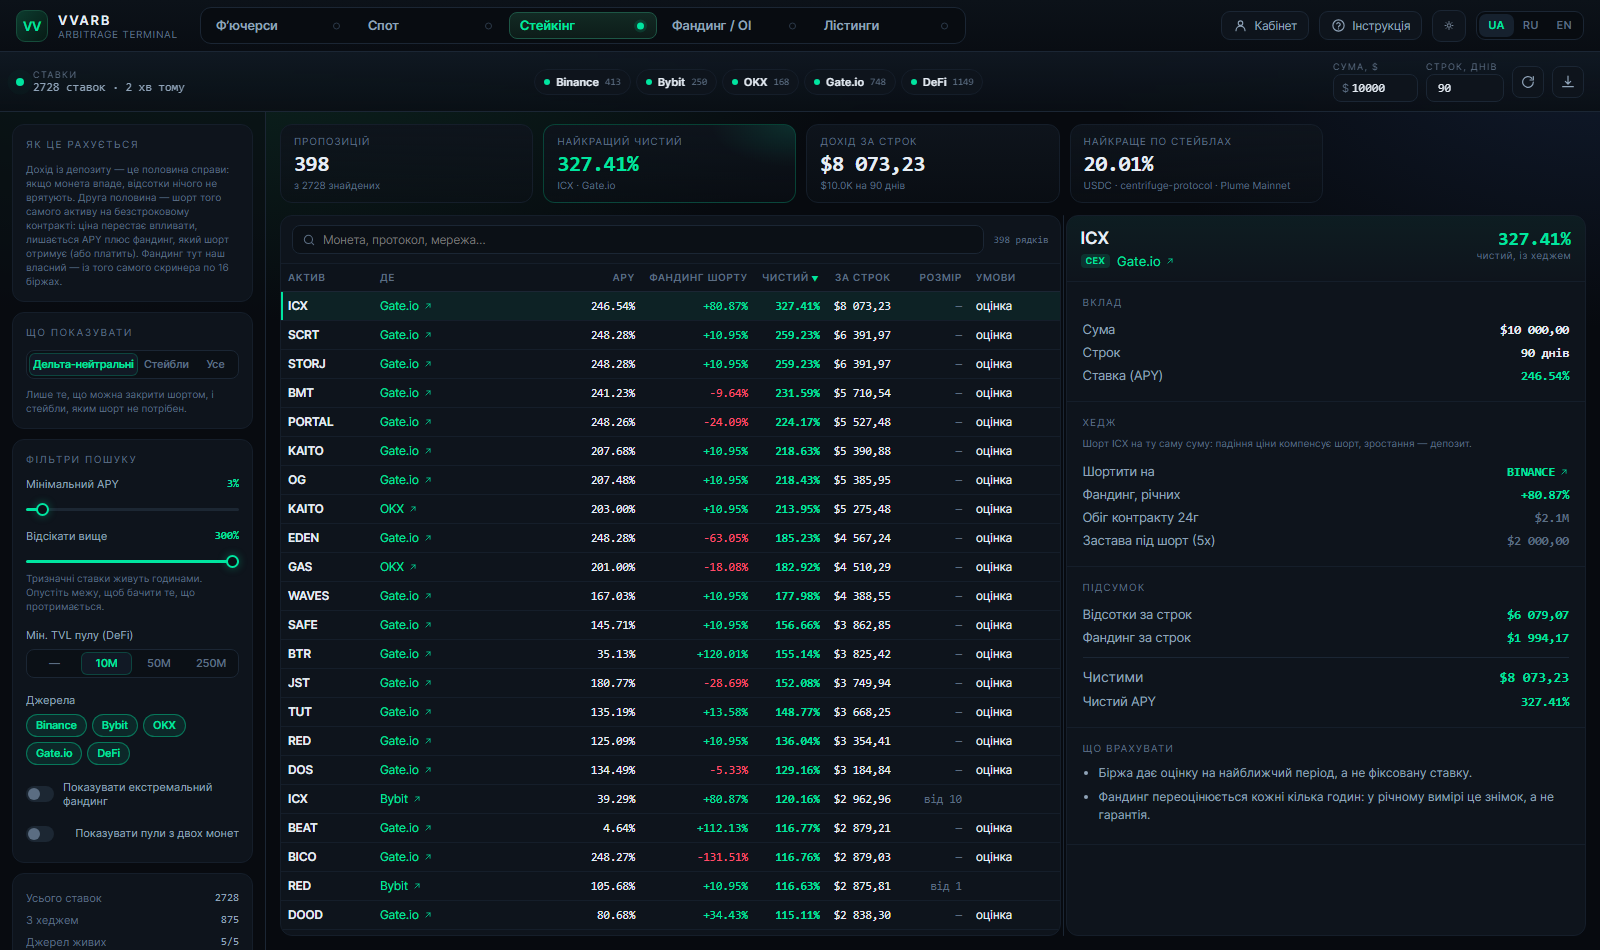Click the external arrow next to Gate.io in BICO row
Image resolution: width=1600 pixels, height=950 pixels.
[428, 857]
